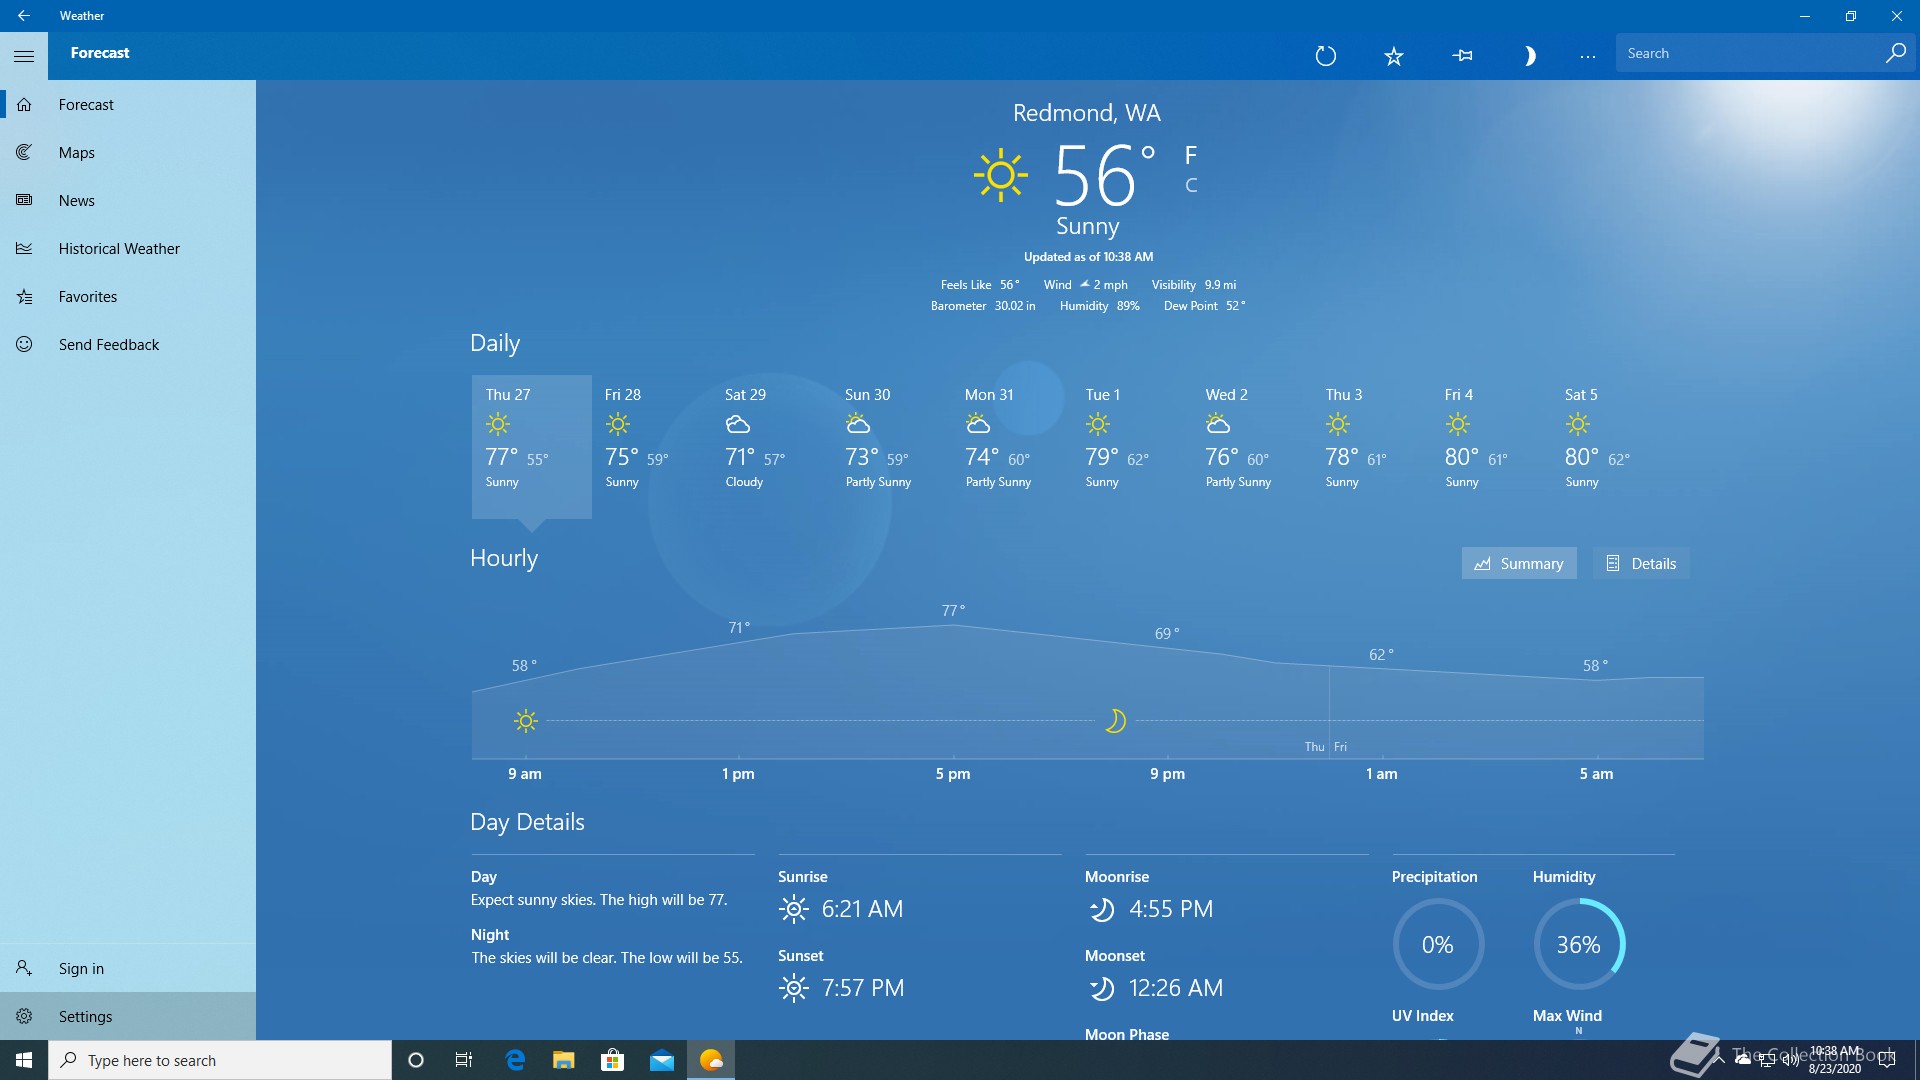Open the Forecast page in sidebar
This screenshot has width=1920, height=1080.
(x=128, y=105)
